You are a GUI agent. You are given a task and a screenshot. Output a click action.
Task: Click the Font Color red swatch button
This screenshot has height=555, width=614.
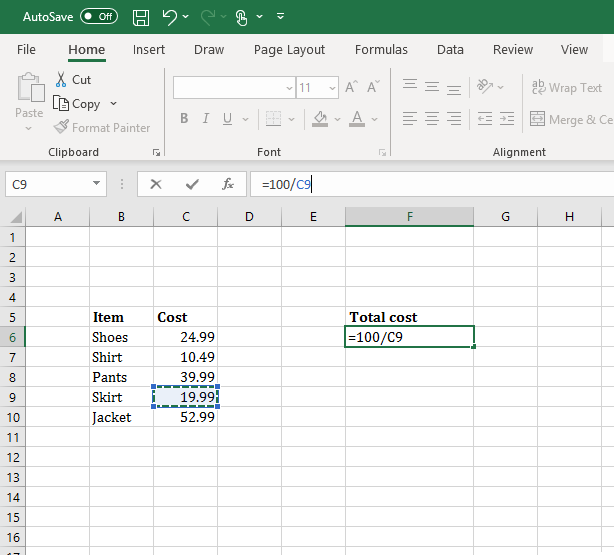(358, 119)
